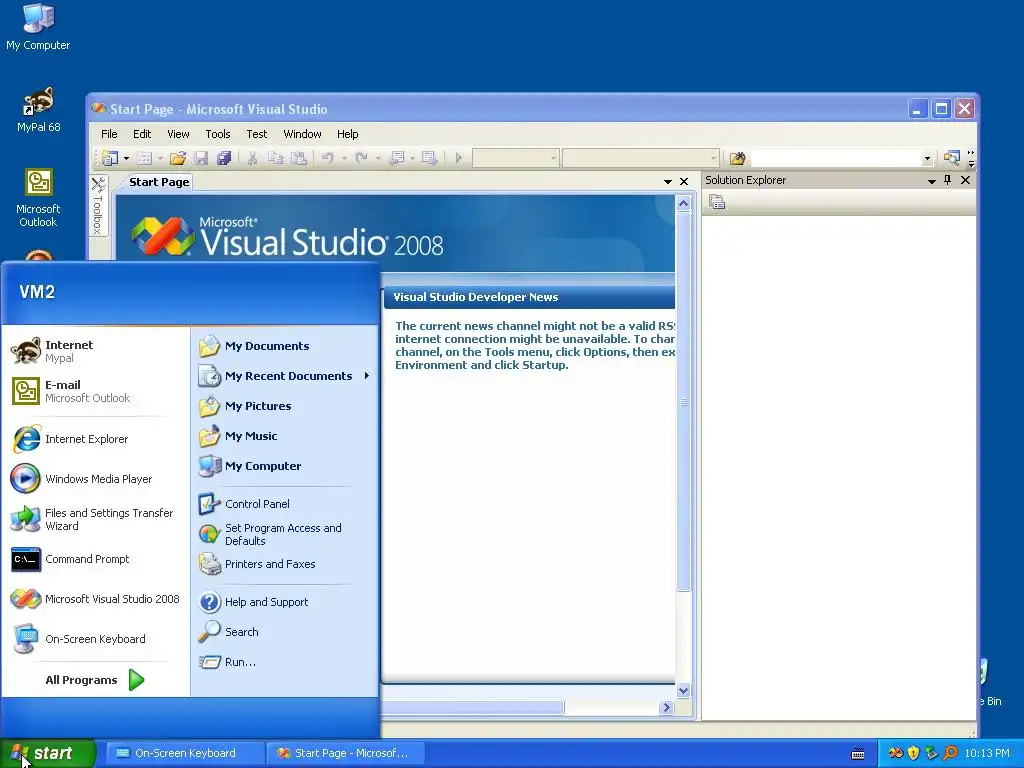Expand All Programs in start menu
The width and height of the screenshot is (1024, 768).
point(95,680)
